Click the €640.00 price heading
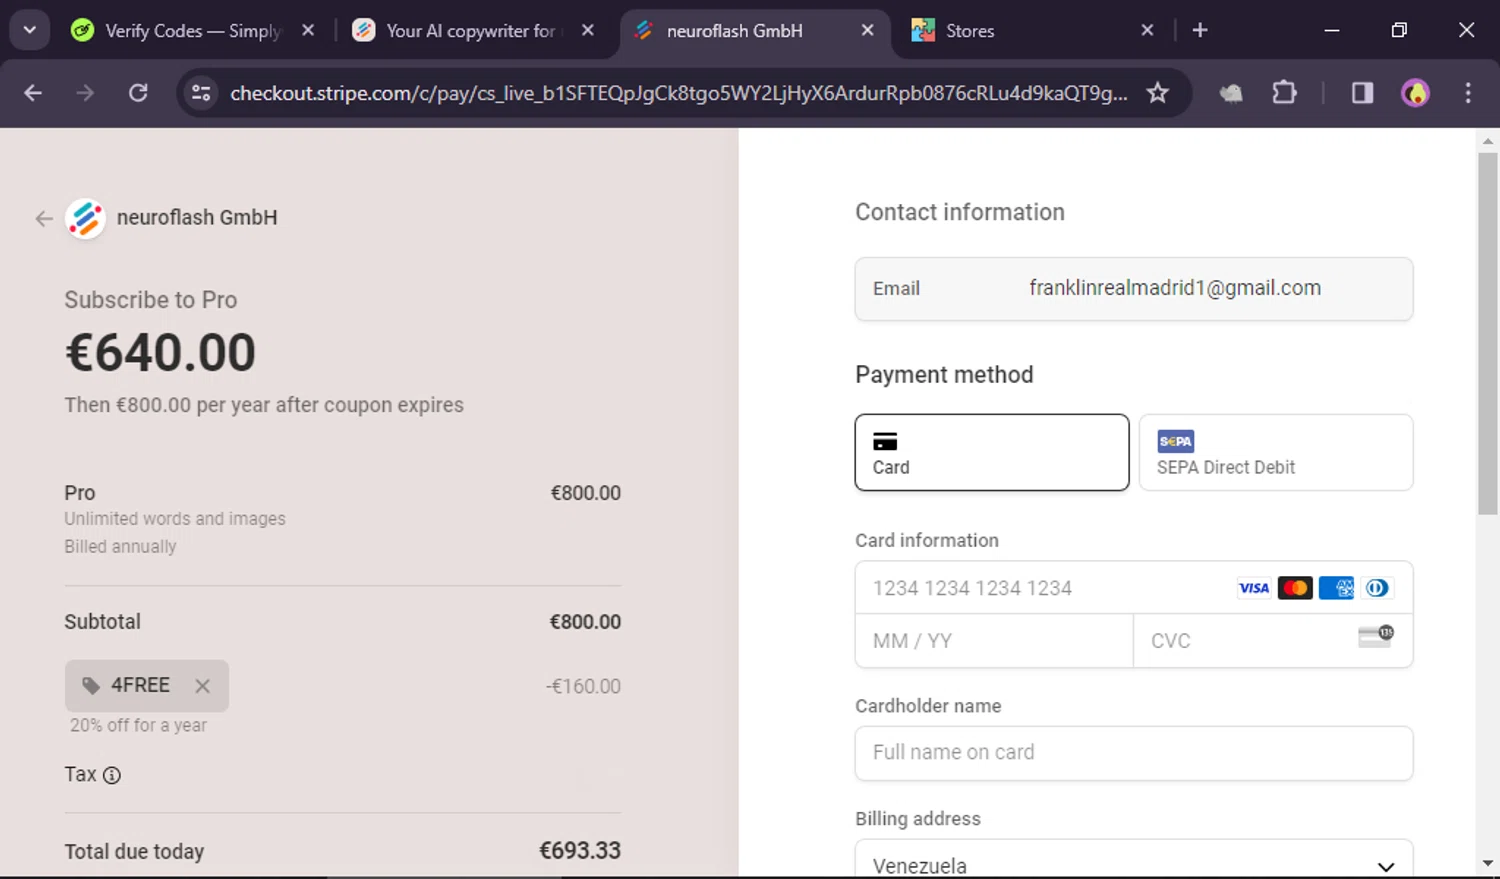1500x879 pixels. [160, 353]
